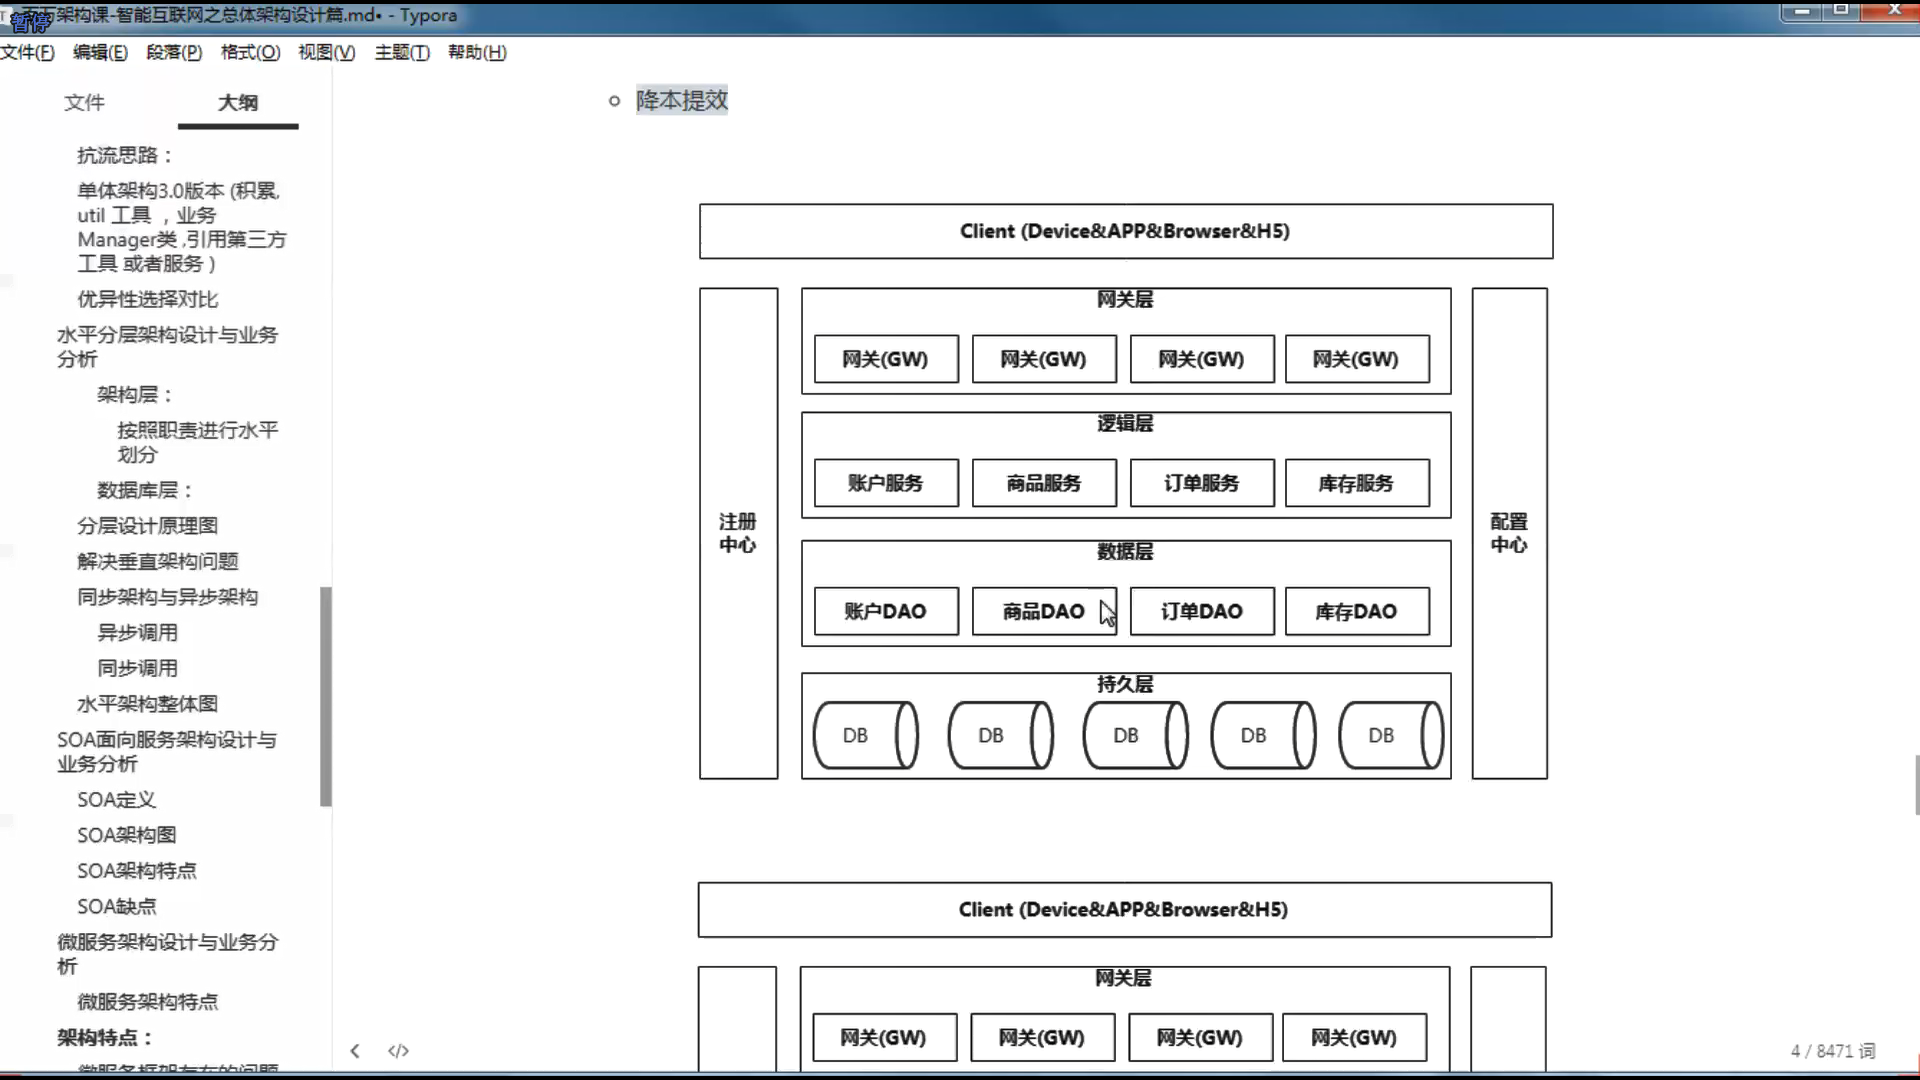1920x1080 pixels.
Task: Open the 格式 menu
Action: [x=250, y=52]
